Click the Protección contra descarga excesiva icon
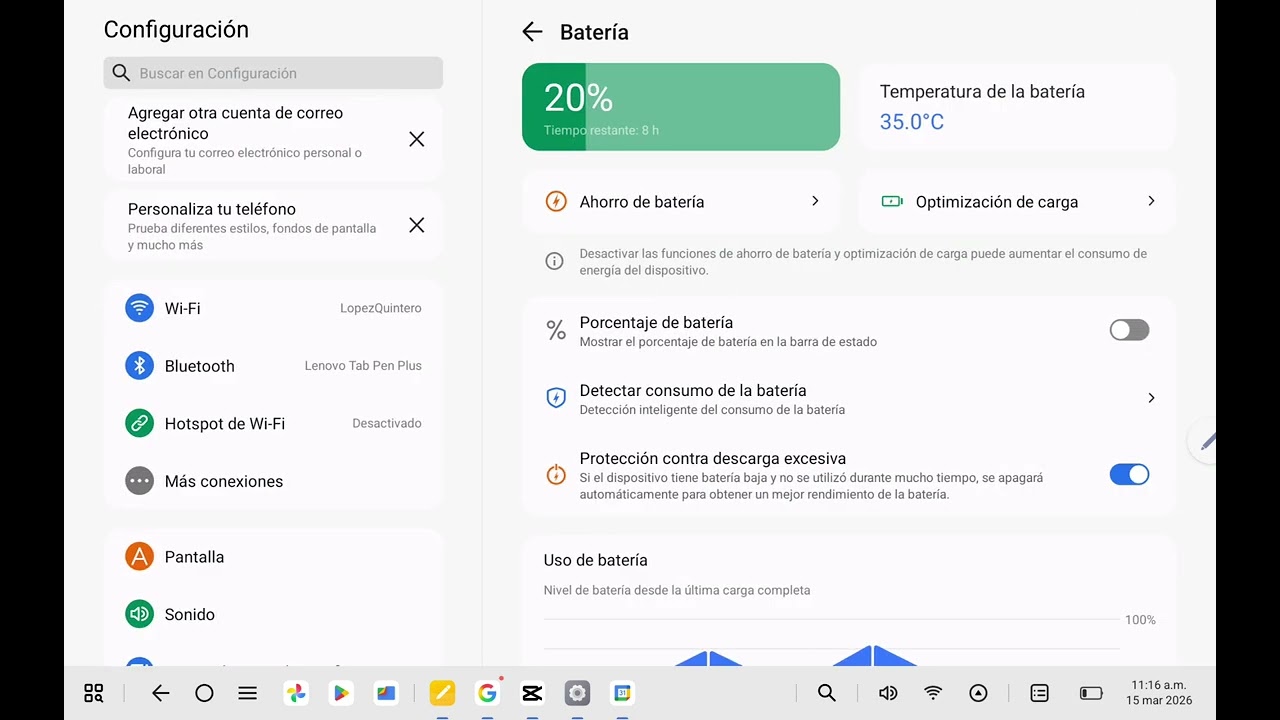Image resolution: width=1280 pixels, height=720 pixels. (556, 475)
